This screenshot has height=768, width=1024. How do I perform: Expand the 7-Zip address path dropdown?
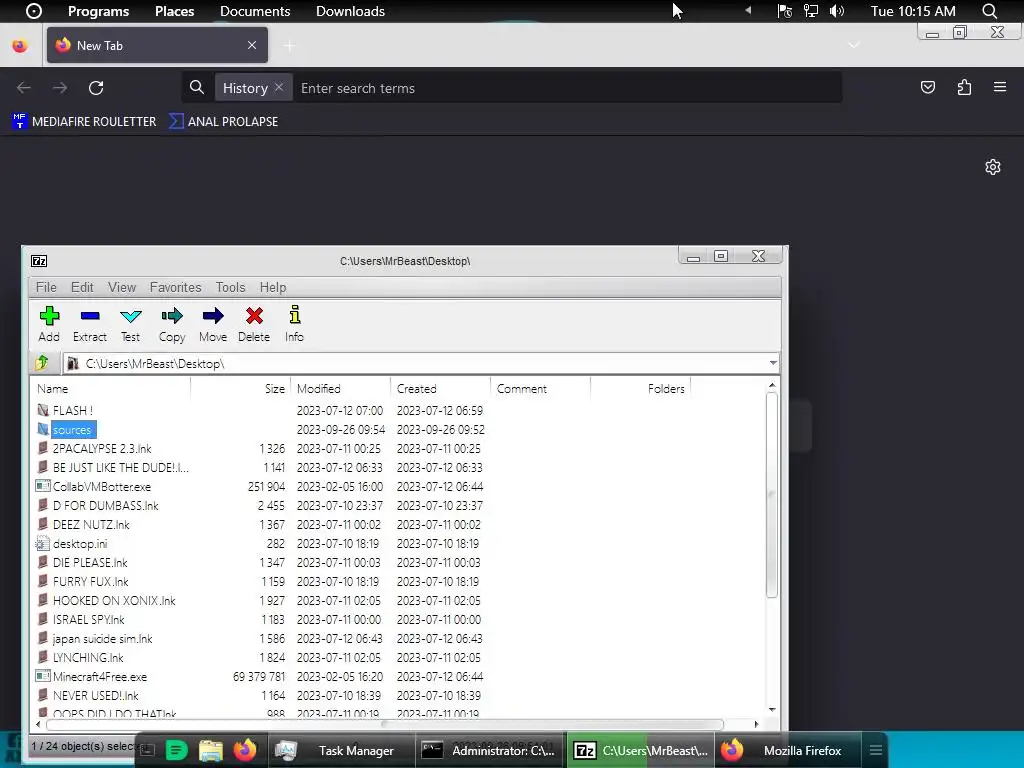(773, 363)
